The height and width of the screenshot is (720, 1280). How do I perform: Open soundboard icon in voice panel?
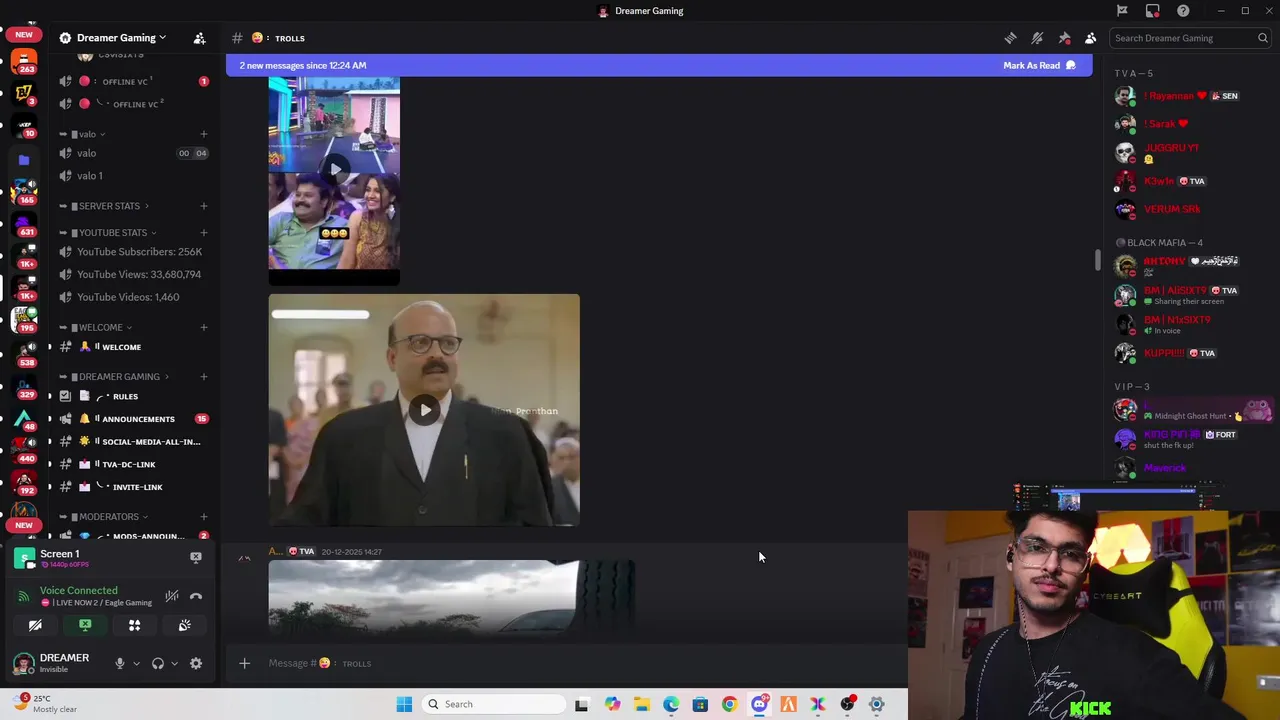184,625
